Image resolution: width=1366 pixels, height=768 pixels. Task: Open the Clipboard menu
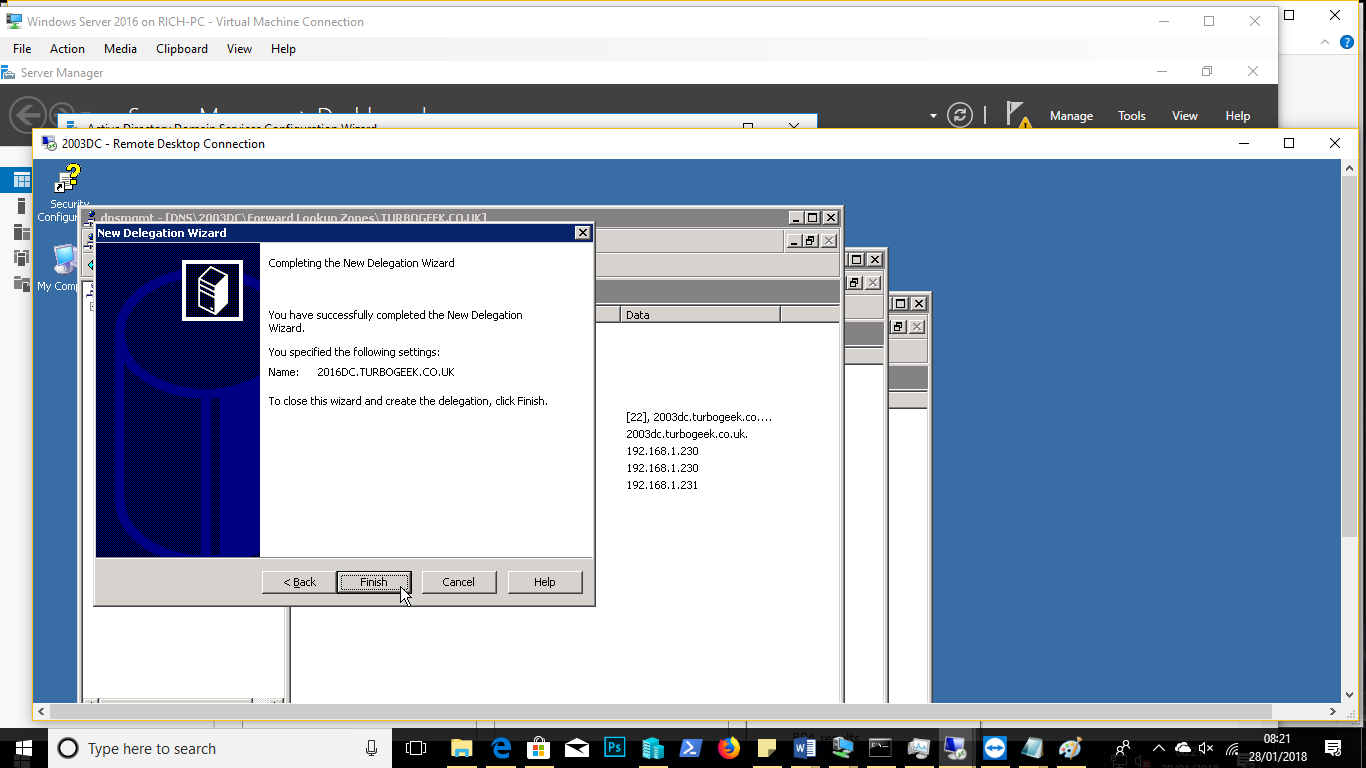coord(182,48)
